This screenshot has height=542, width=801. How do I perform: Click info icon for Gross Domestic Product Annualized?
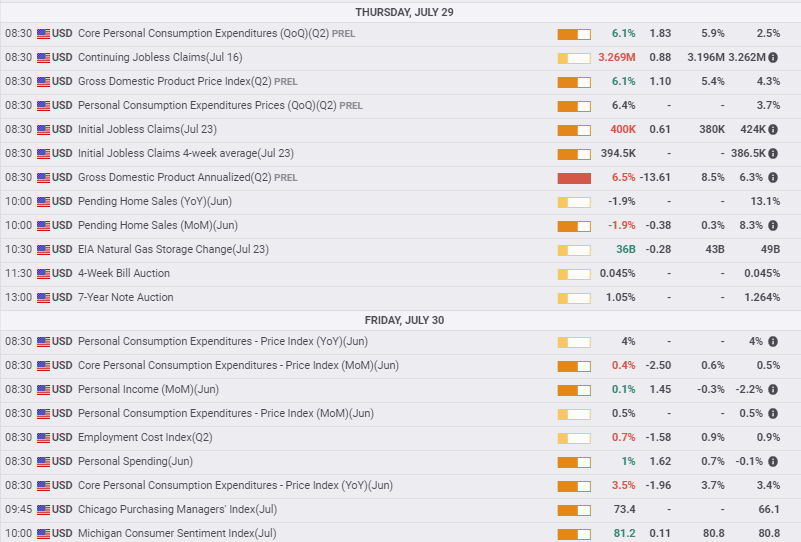coord(773,177)
